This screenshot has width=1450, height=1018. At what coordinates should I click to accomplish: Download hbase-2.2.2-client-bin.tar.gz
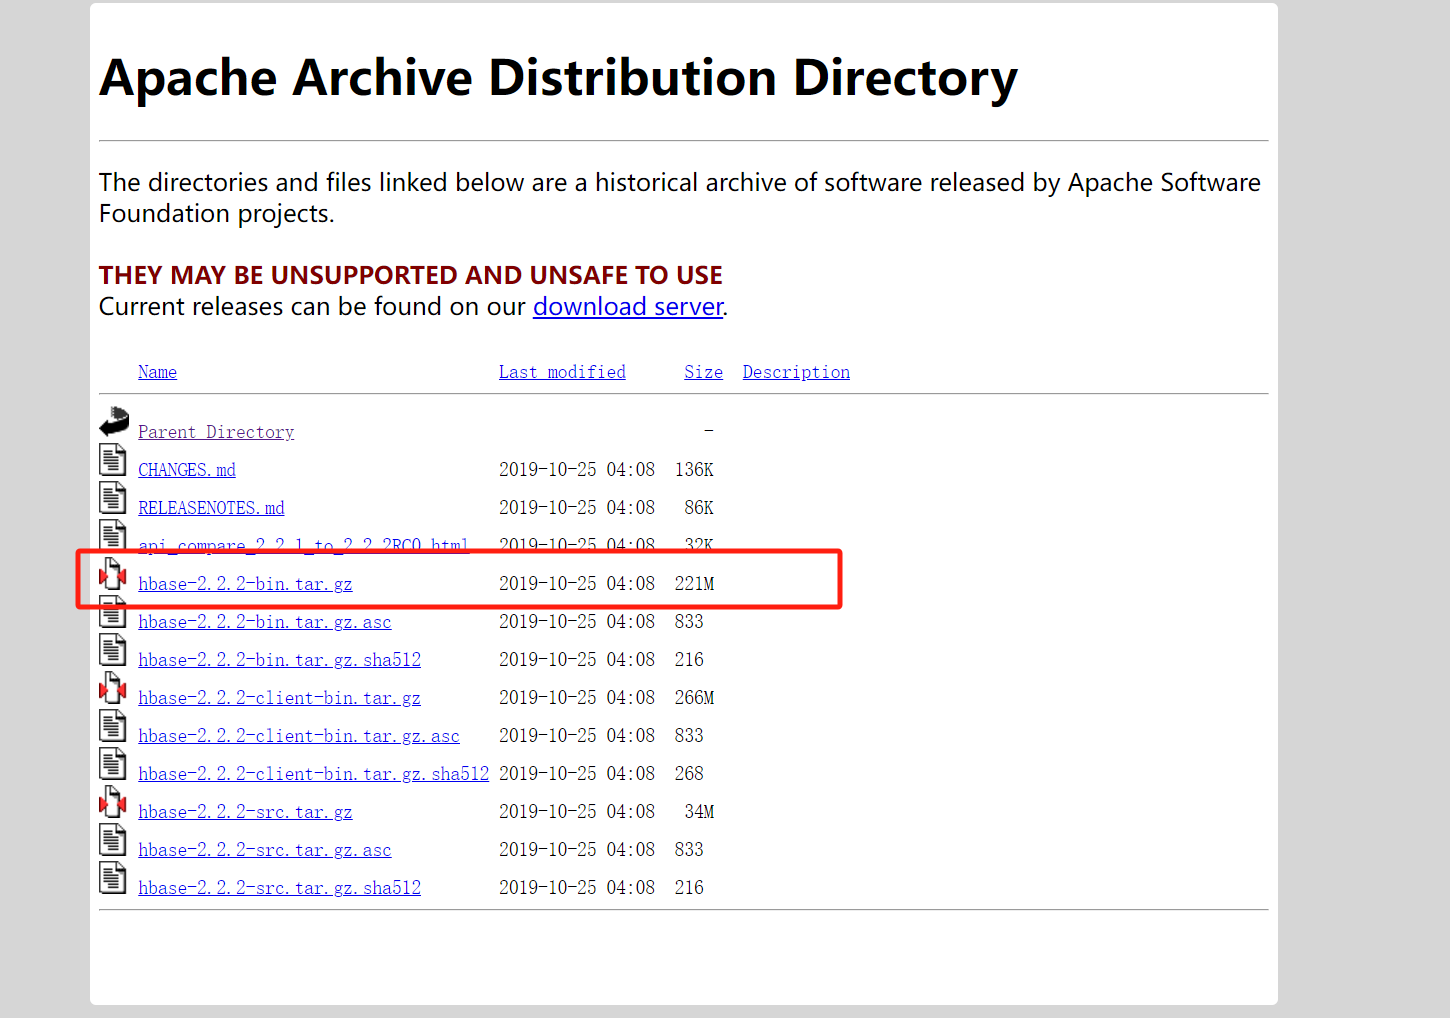[279, 698]
